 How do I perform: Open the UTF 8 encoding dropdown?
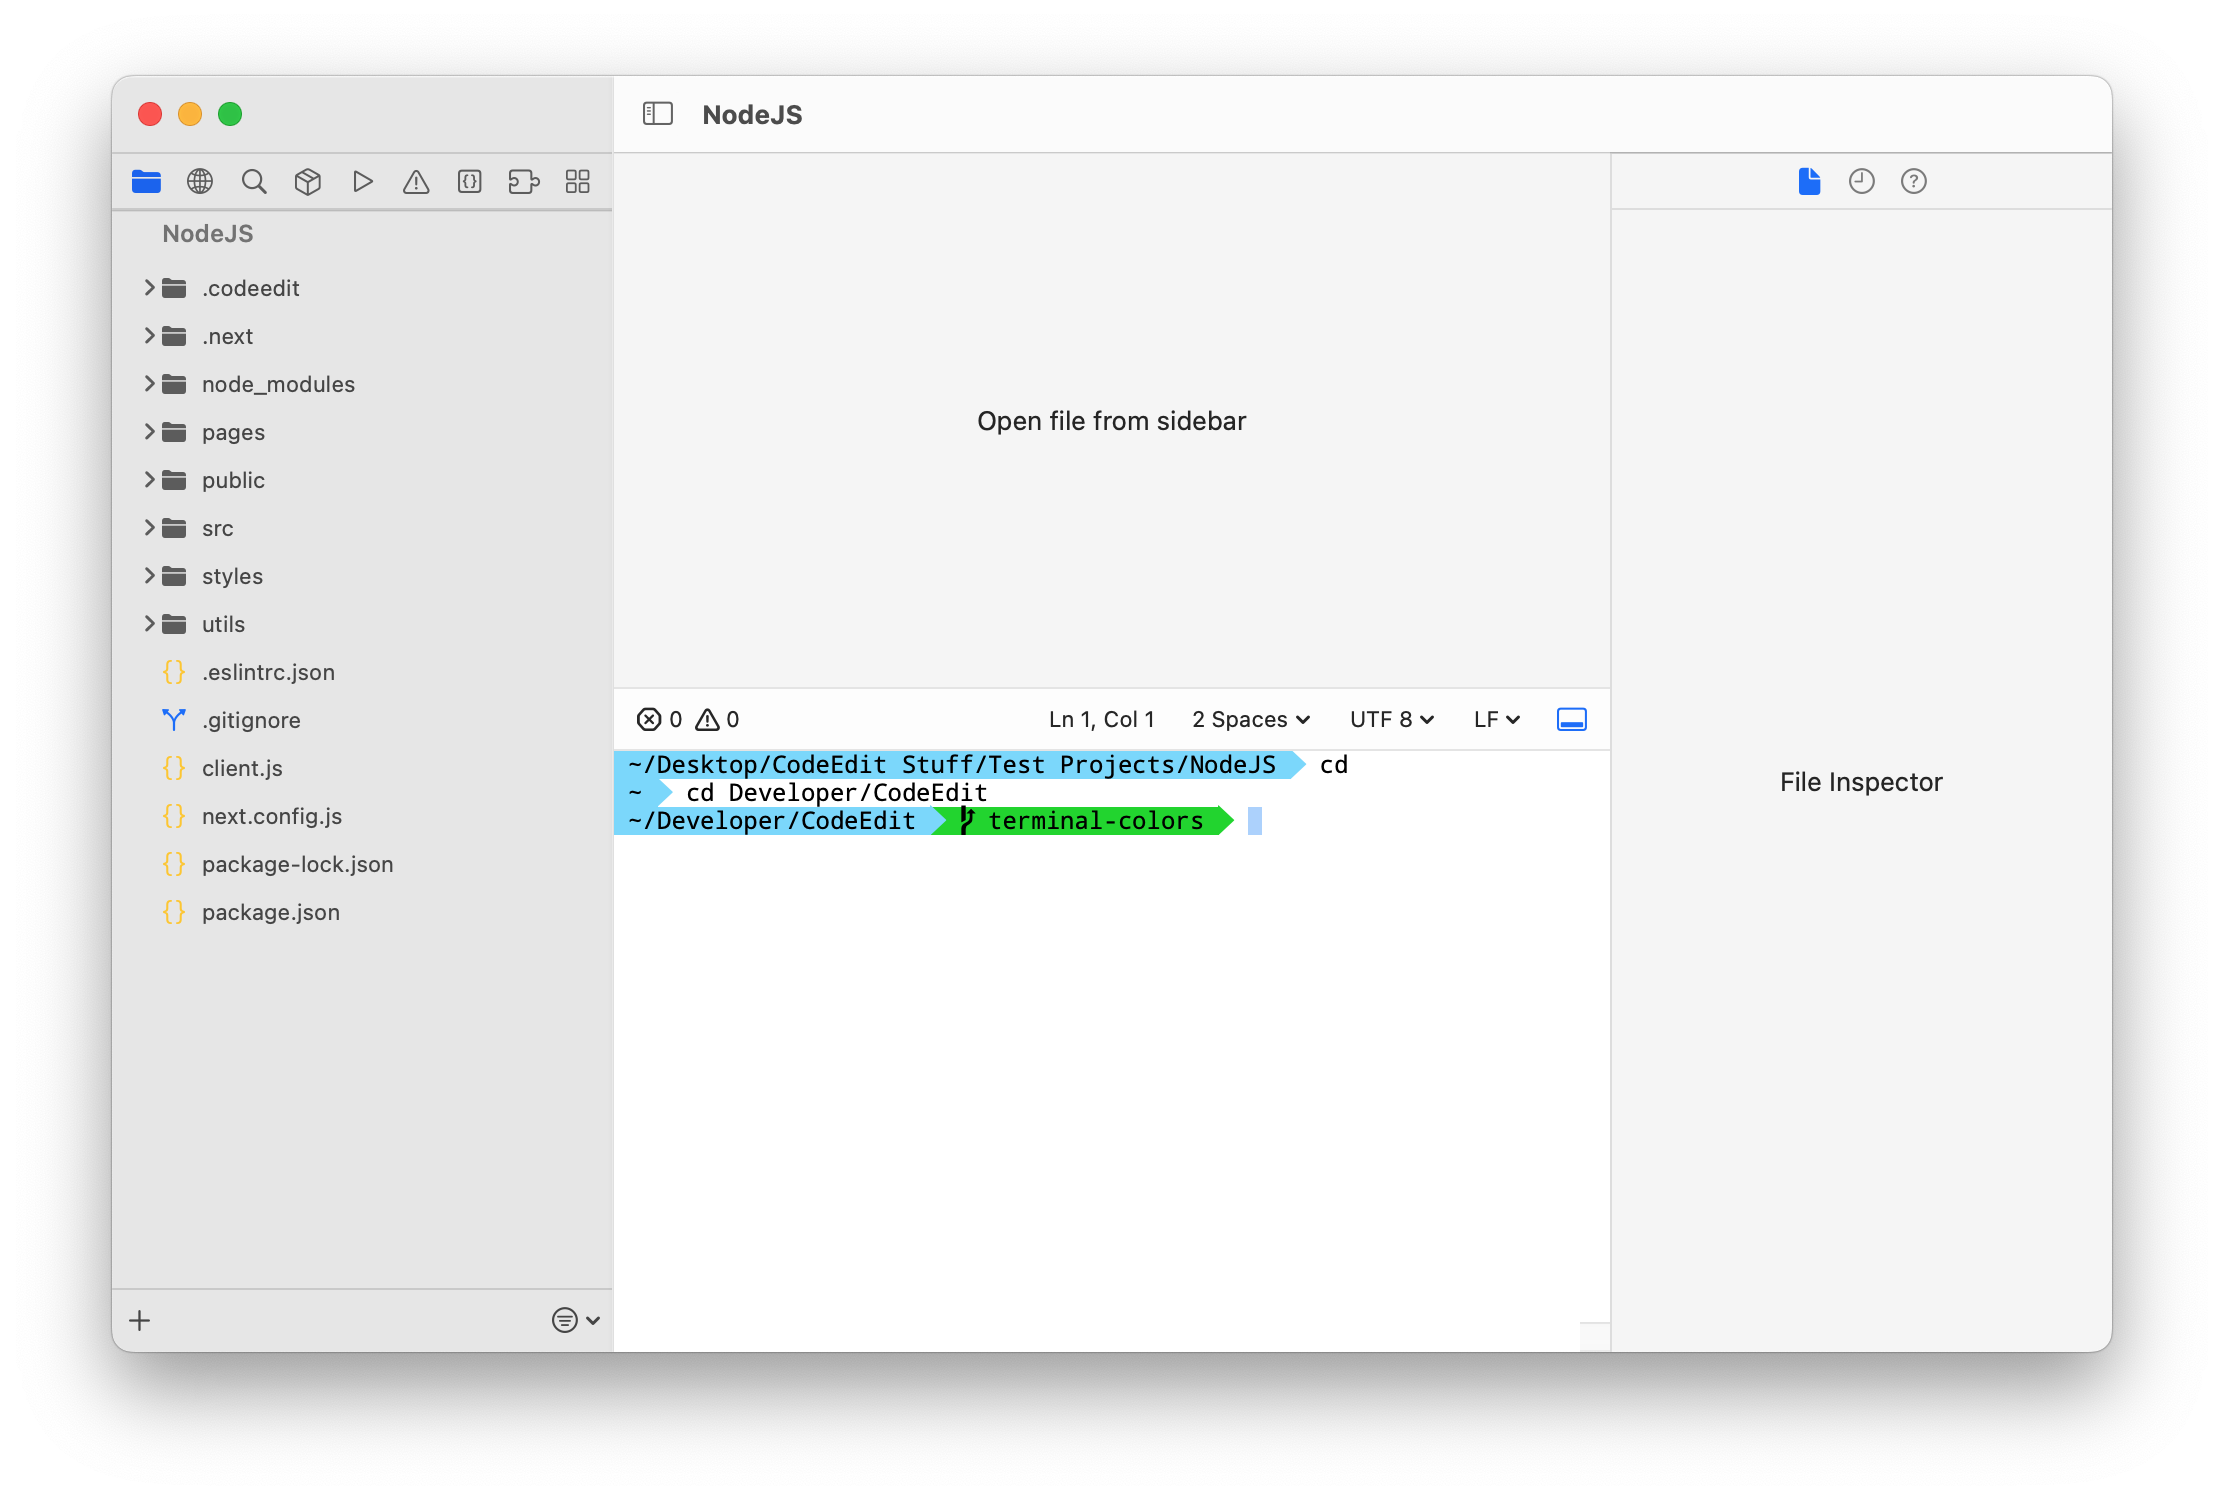[1391, 719]
